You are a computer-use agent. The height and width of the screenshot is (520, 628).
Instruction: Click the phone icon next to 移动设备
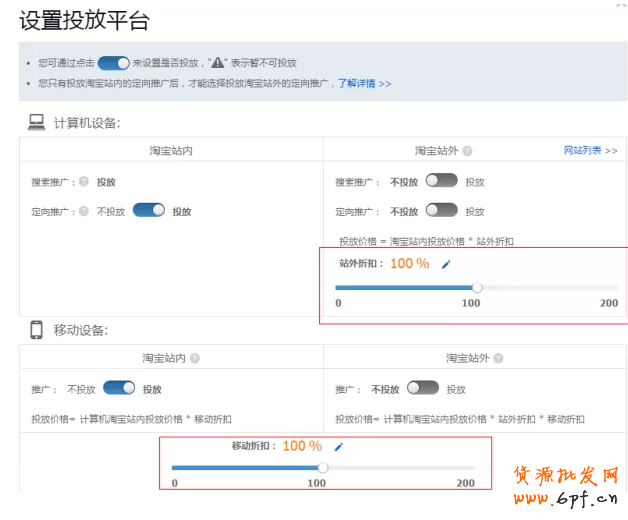tap(36, 330)
